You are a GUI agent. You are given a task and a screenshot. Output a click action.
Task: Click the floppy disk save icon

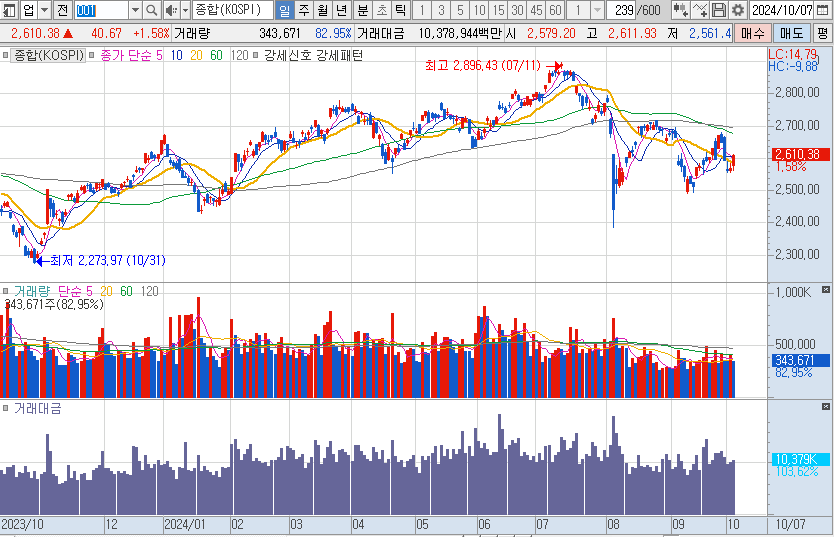pyautogui.click(x=719, y=10)
